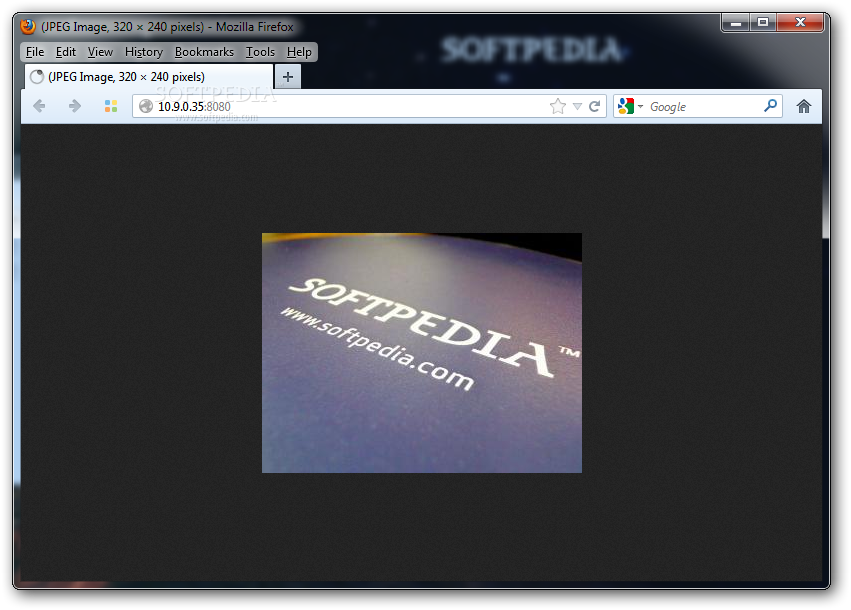Open the URL history dropdown arrow

coord(577,106)
